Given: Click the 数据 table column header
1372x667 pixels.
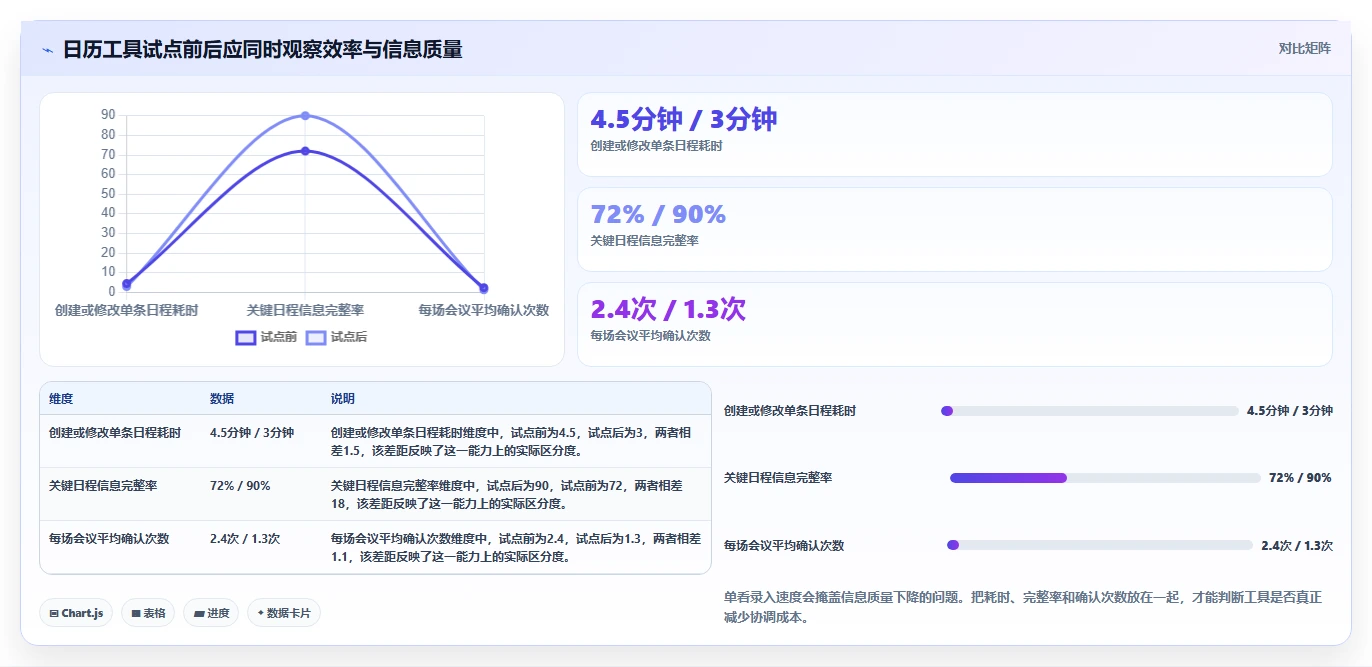Looking at the screenshot, I should pyautogui.click(x=222, y=398).
